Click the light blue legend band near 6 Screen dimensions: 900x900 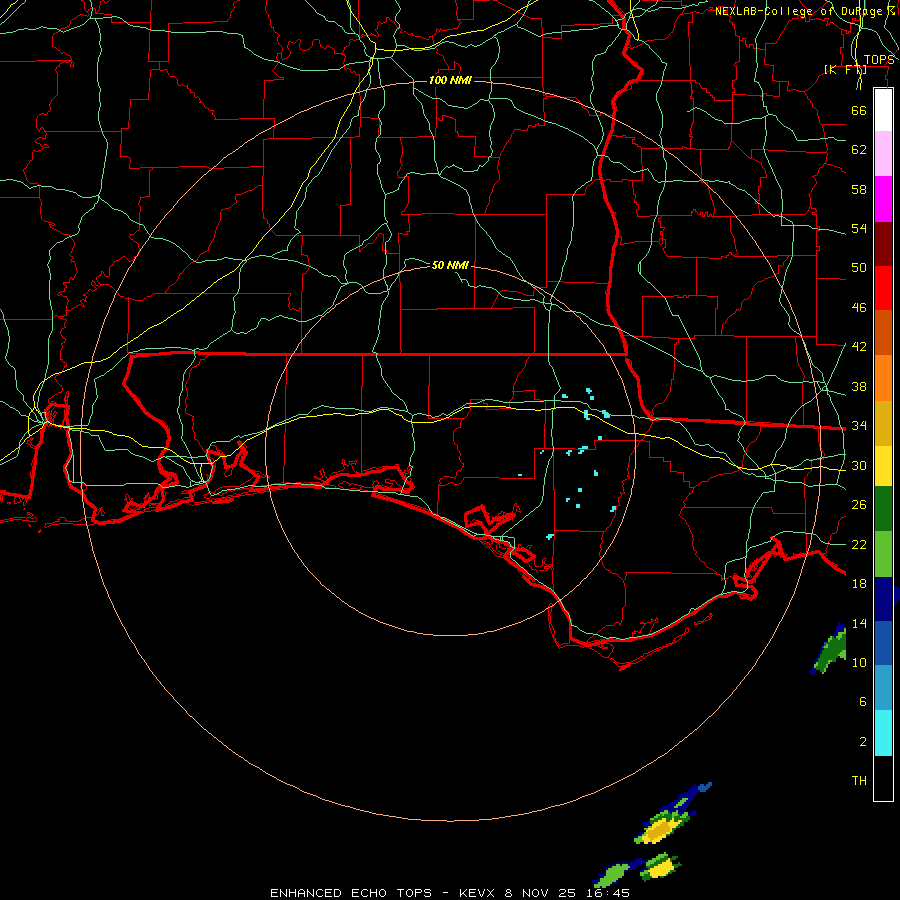[x=883, y=688]
